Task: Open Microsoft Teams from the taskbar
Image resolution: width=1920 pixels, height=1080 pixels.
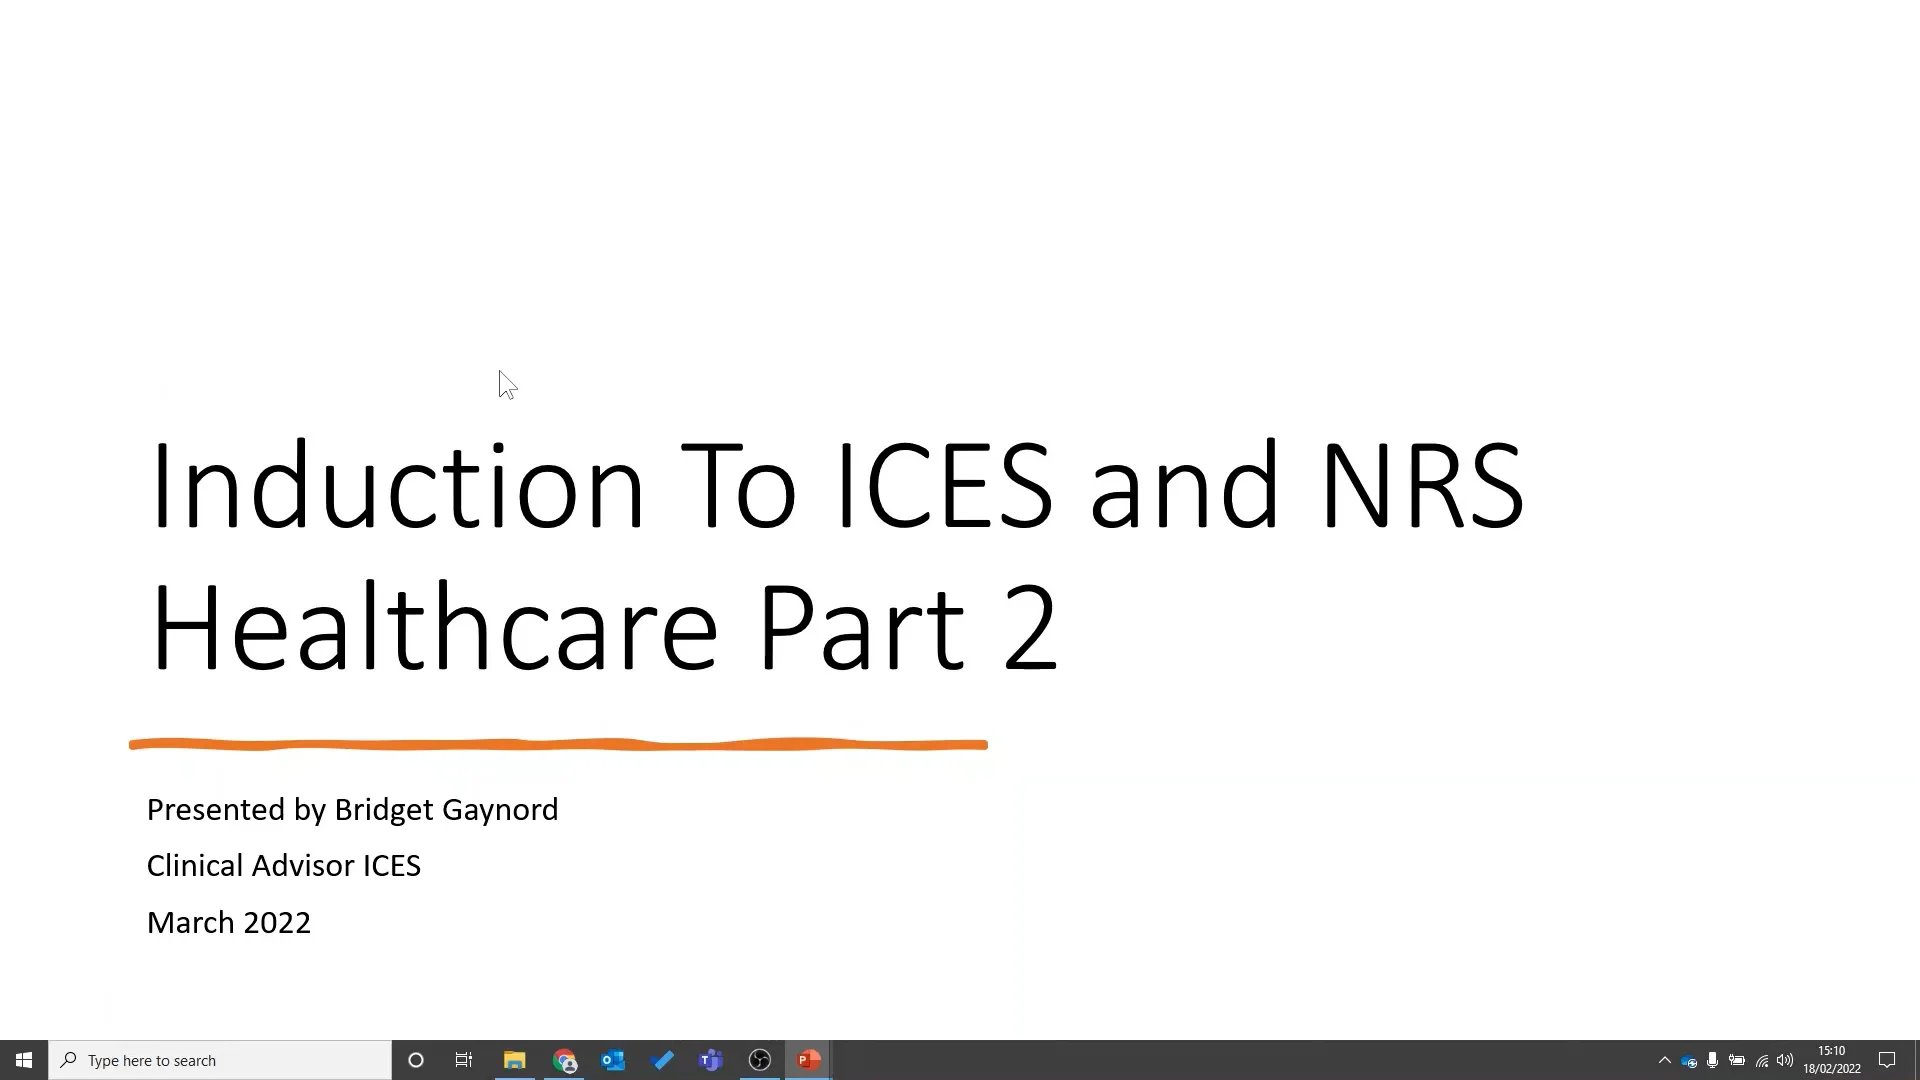Action: pyautogui.click(x=711, y=1060)
